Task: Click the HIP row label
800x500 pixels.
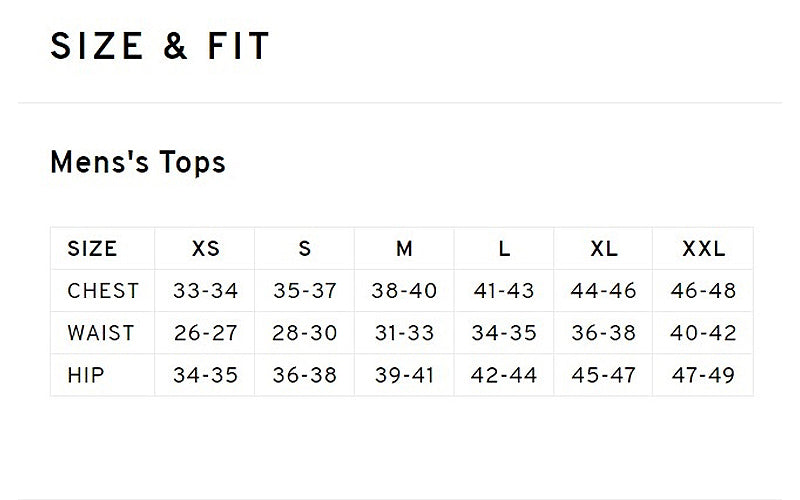Action: coord(86,375)
